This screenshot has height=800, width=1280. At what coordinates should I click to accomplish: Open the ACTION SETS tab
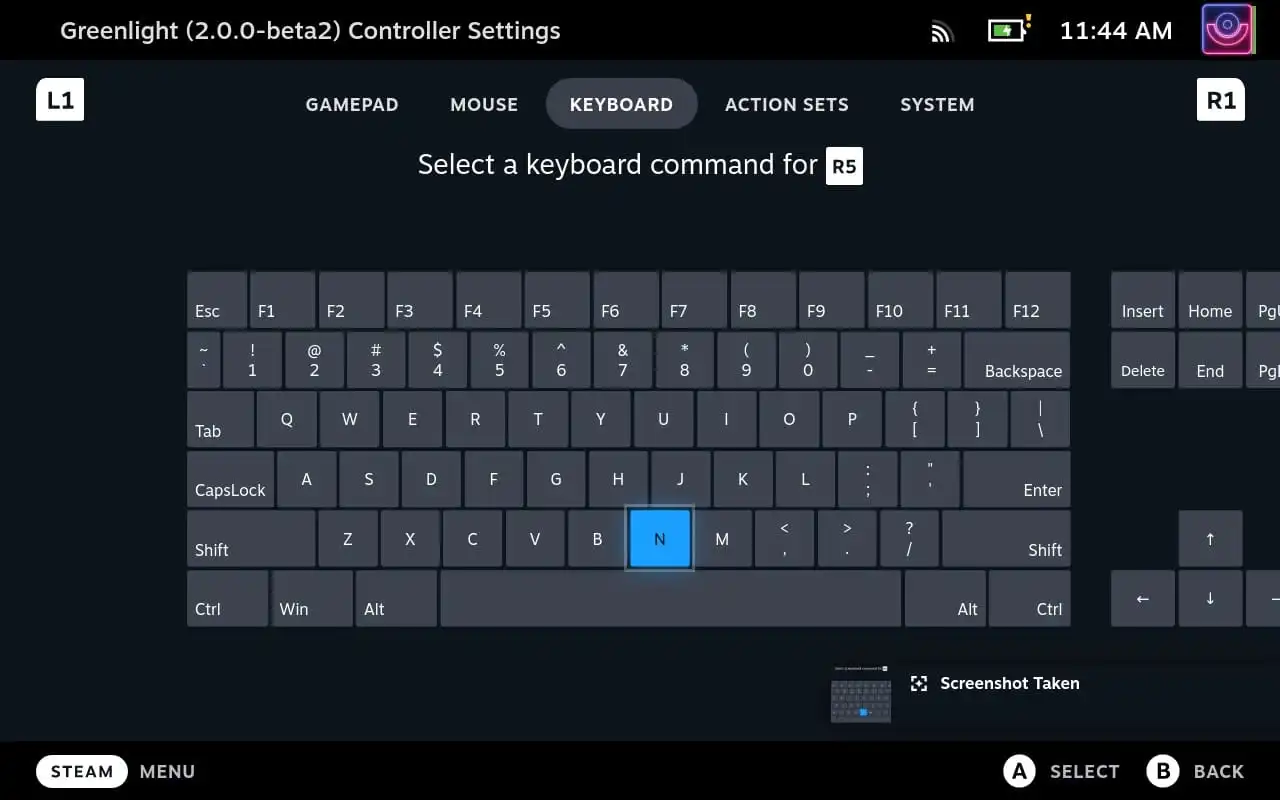(x=787, y=104)
